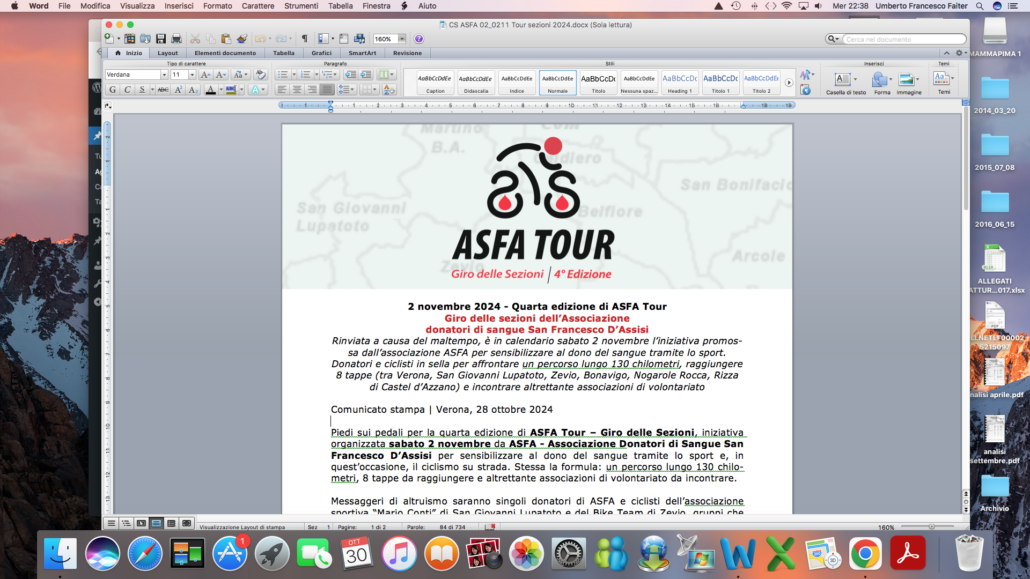This screenshot has height=579, width=1030.
Task: Print the document using the printer icon
Action: [x=176, y=39]
